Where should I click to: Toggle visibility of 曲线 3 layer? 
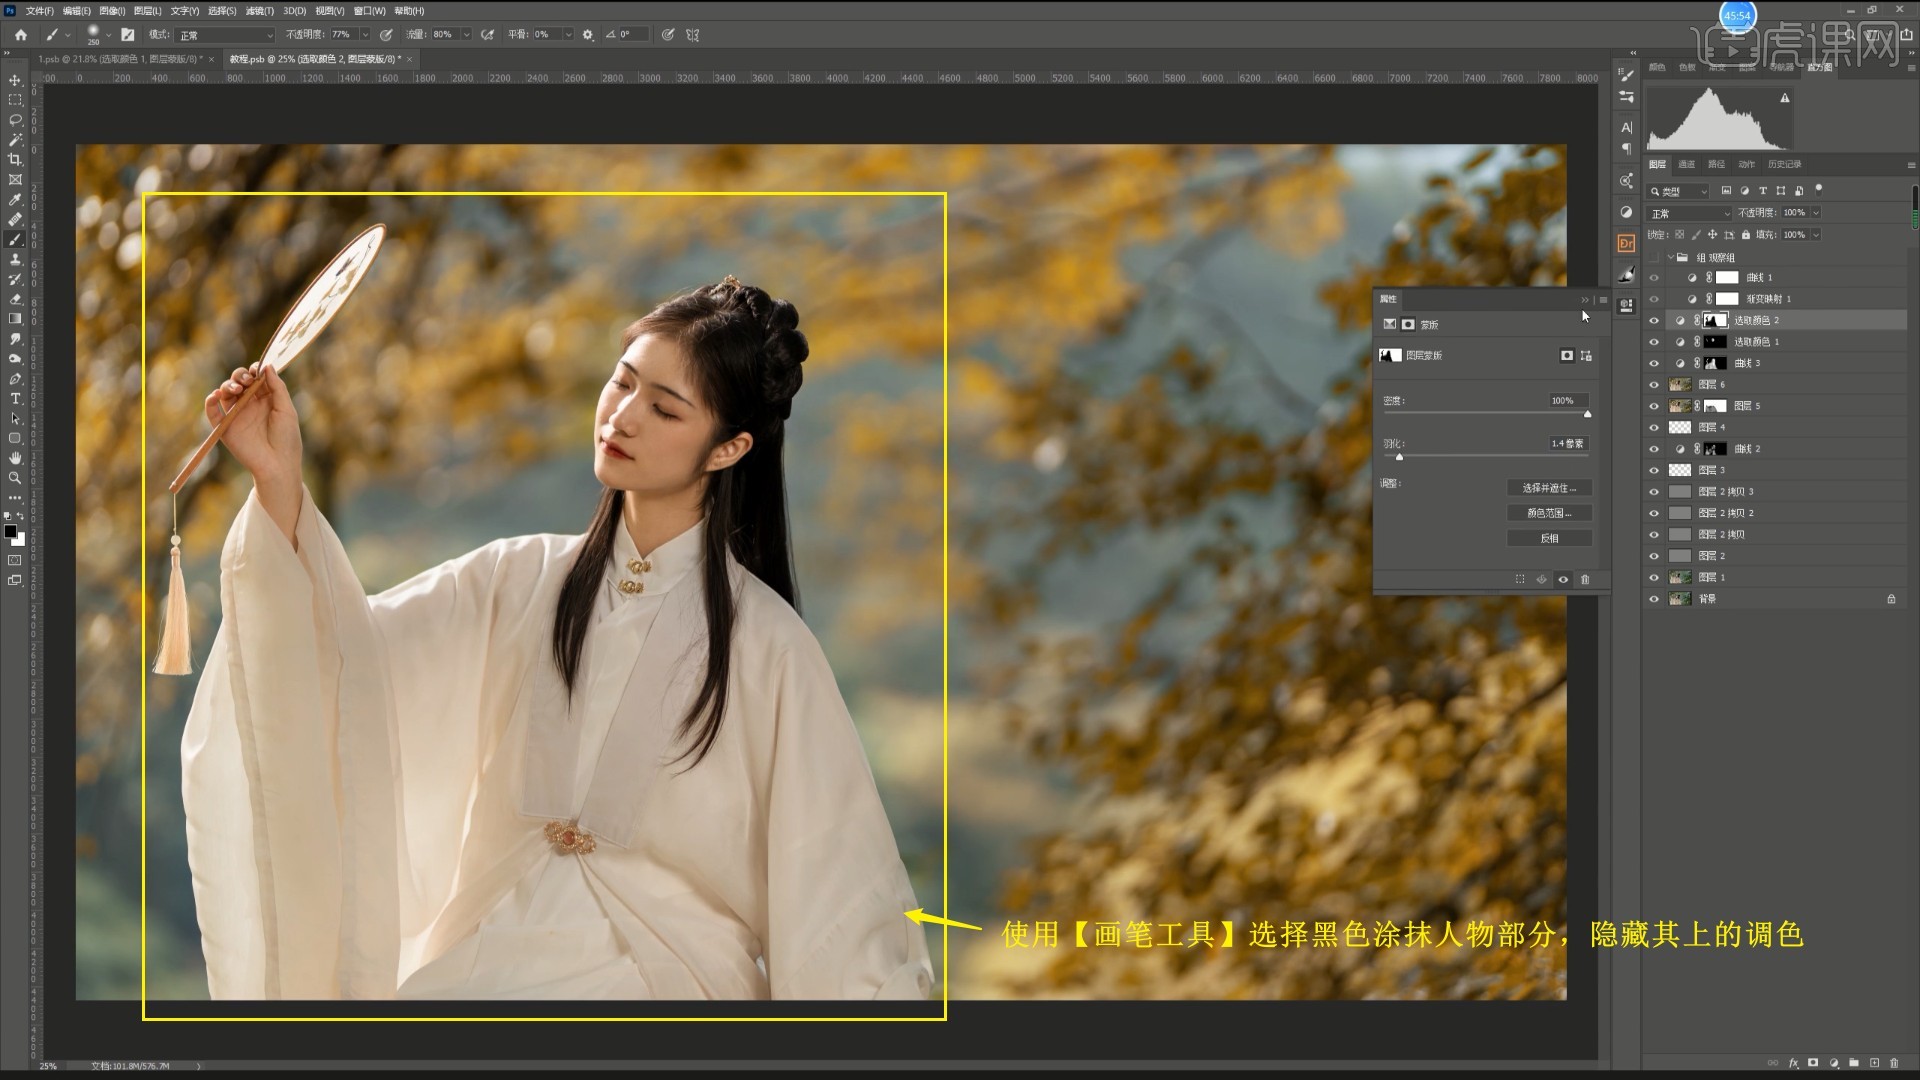[x=1653, y=363]
